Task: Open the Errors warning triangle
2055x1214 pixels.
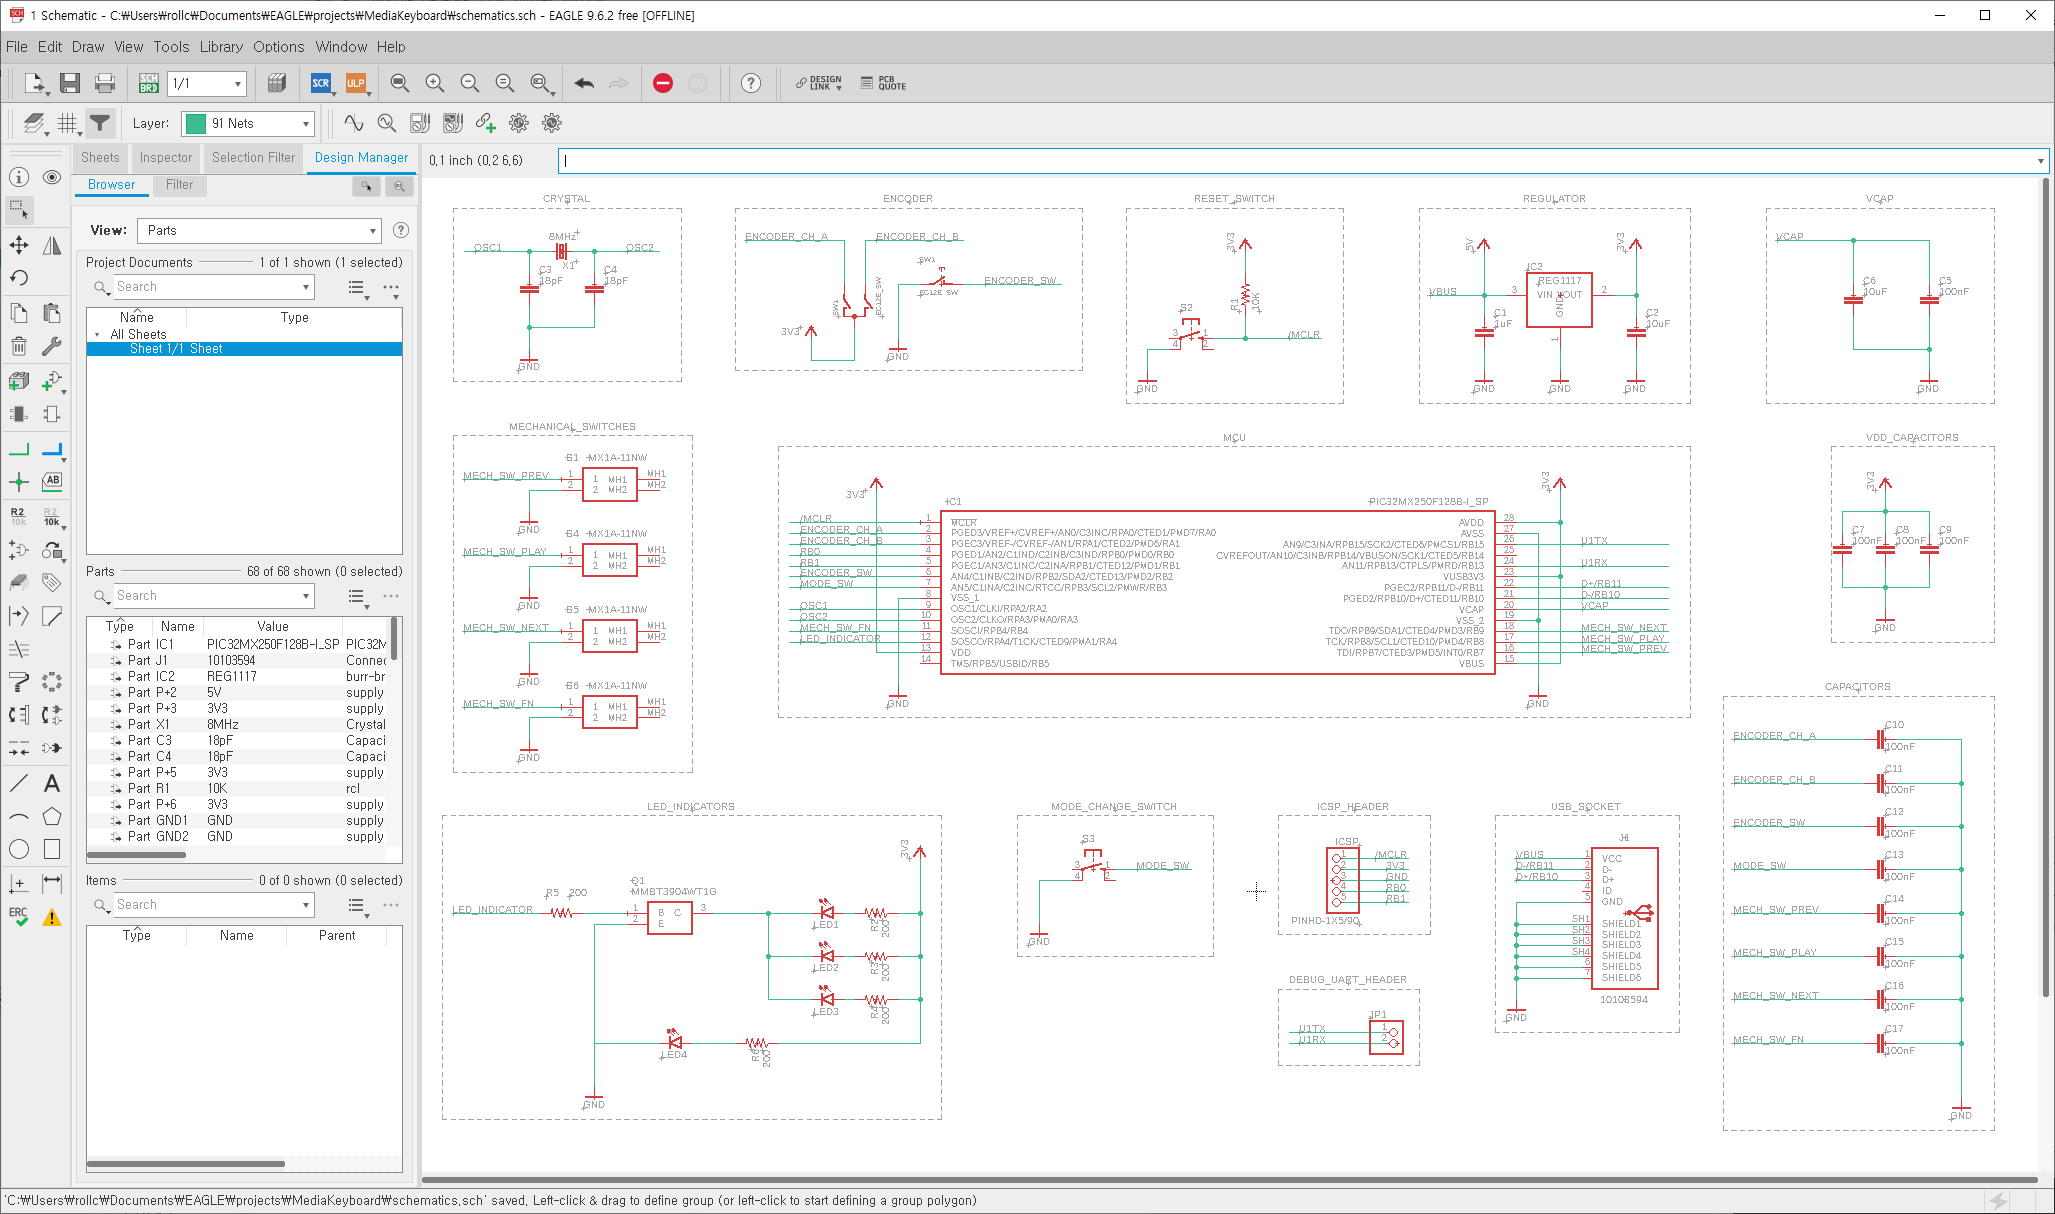Action: (x=52, y=916)
